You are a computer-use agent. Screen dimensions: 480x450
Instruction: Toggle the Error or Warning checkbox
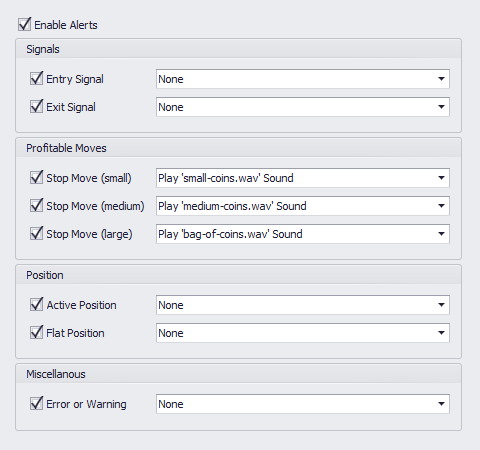click(x=36, y=404)
